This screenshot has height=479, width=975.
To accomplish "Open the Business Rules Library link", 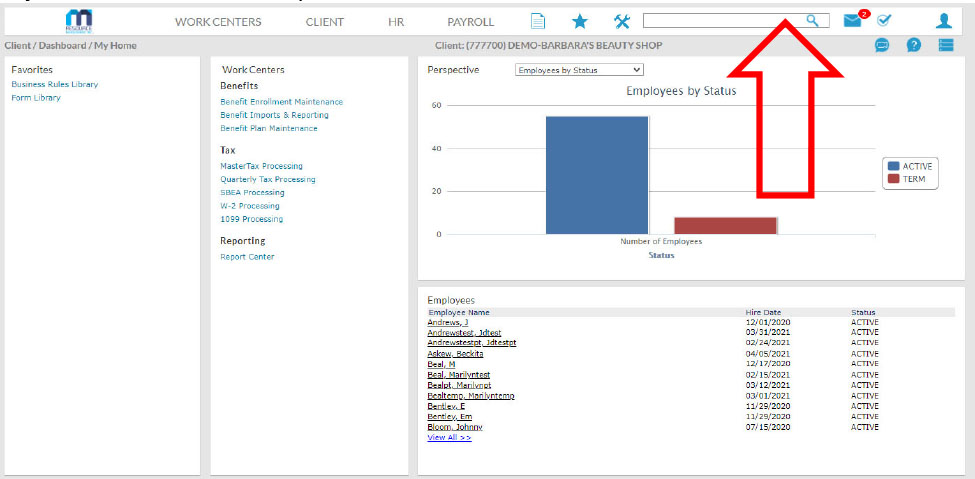I will coord(54,84).
